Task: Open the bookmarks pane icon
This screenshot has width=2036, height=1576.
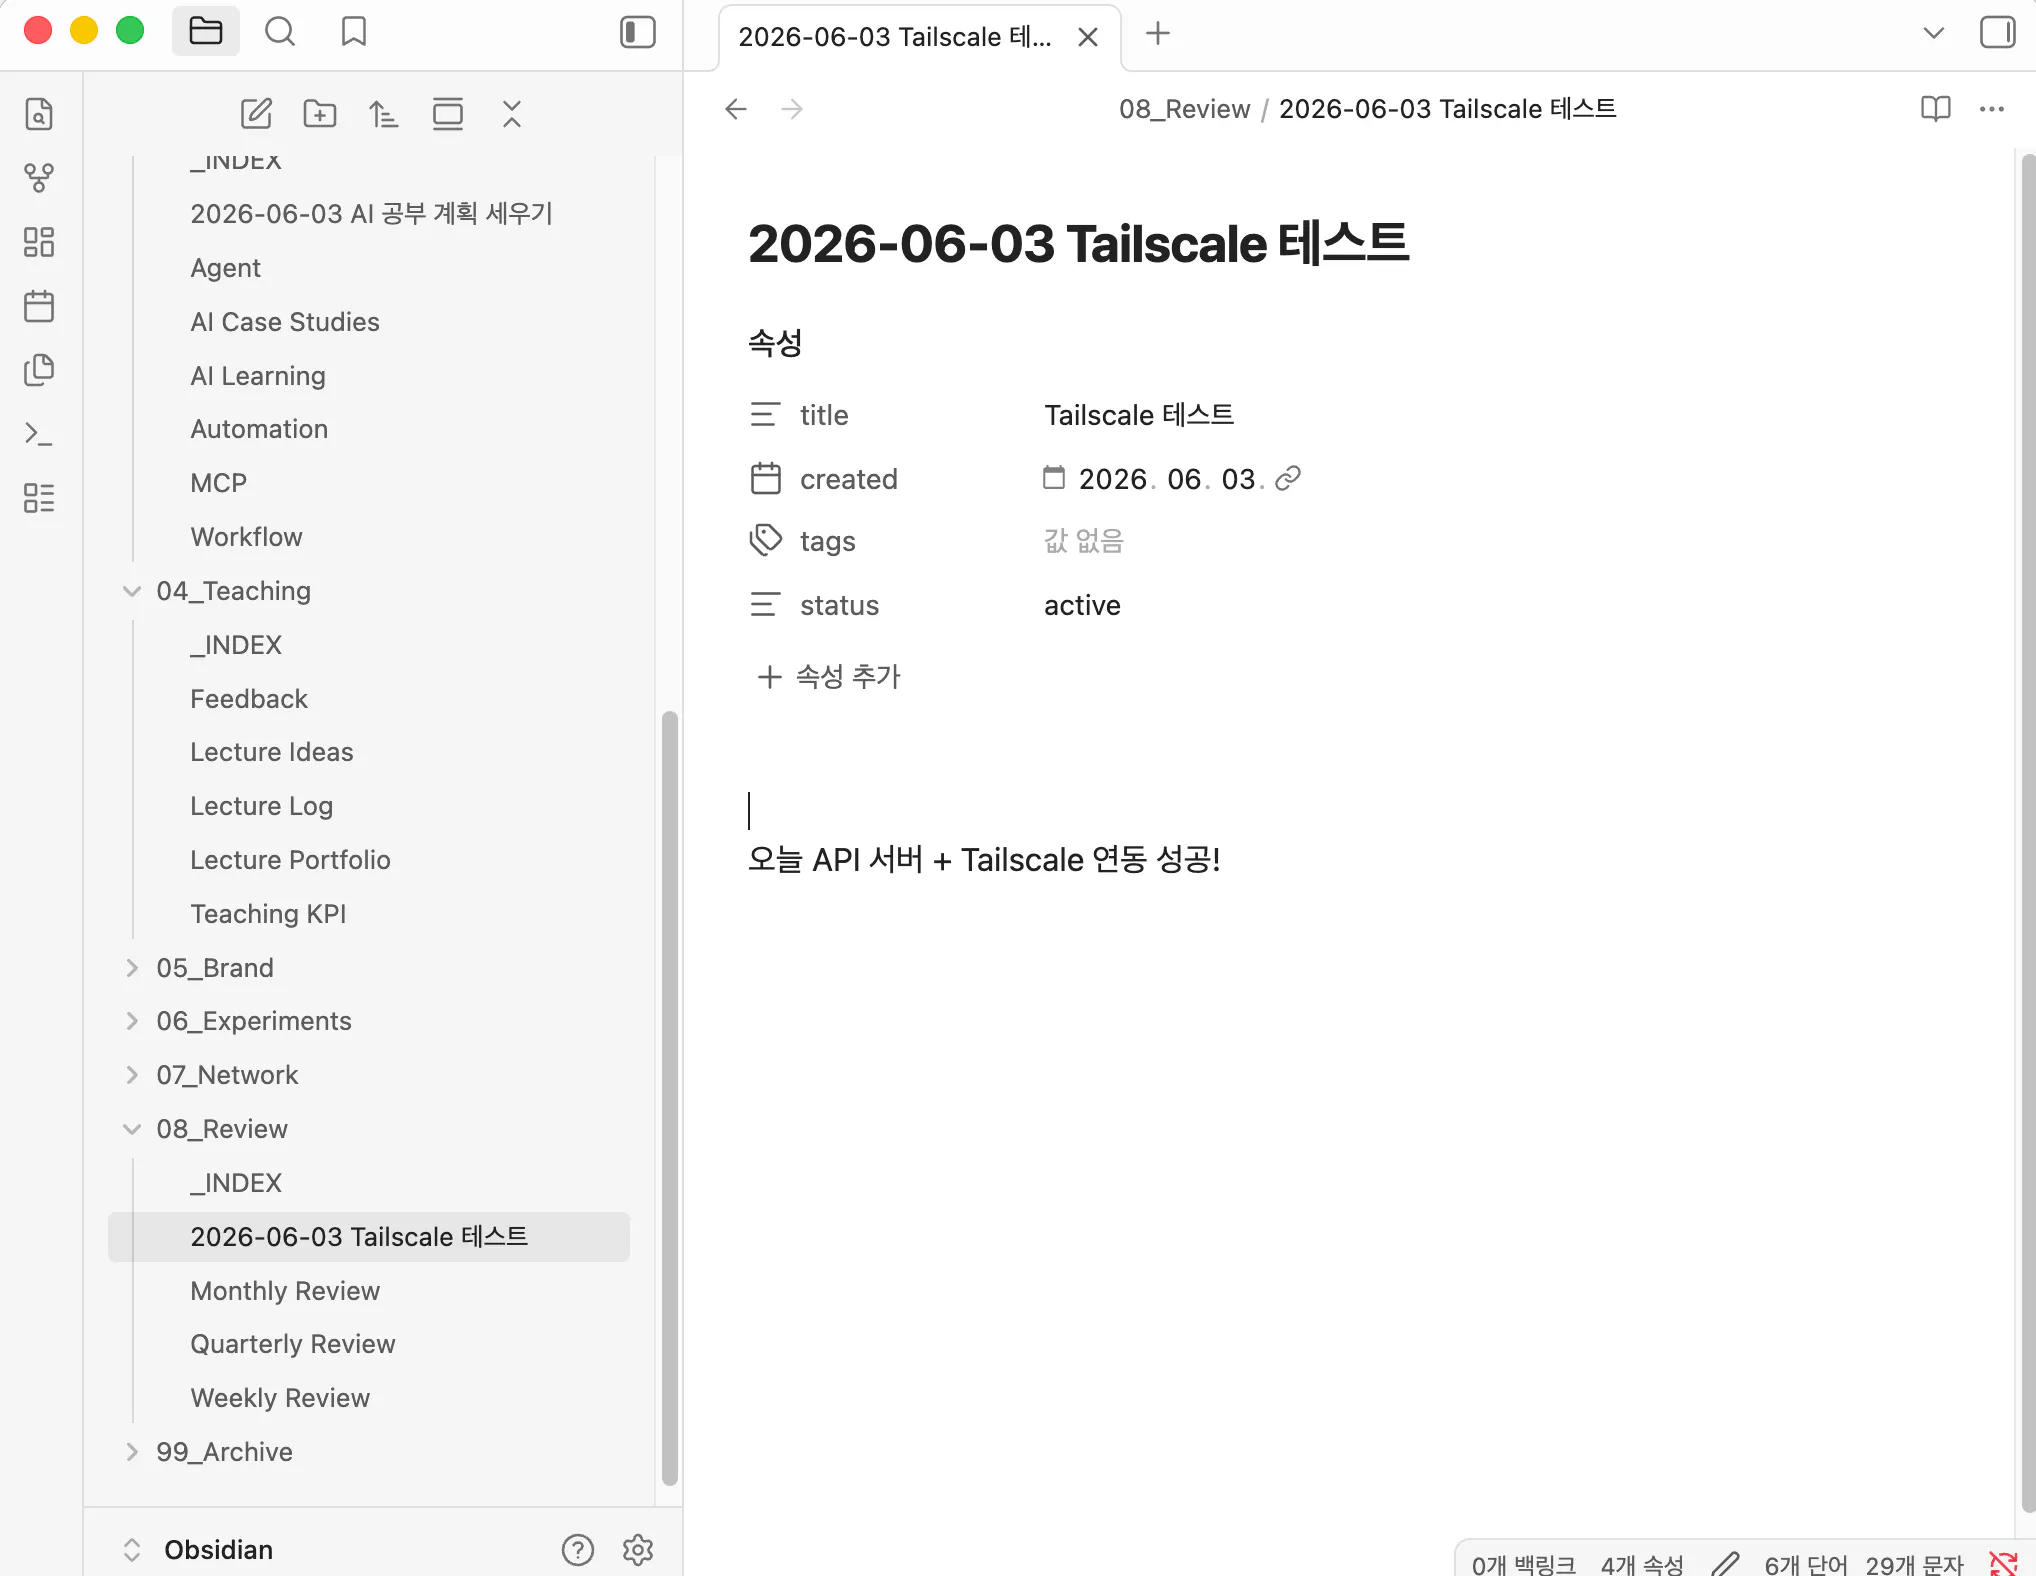Action: pos(354,32)
